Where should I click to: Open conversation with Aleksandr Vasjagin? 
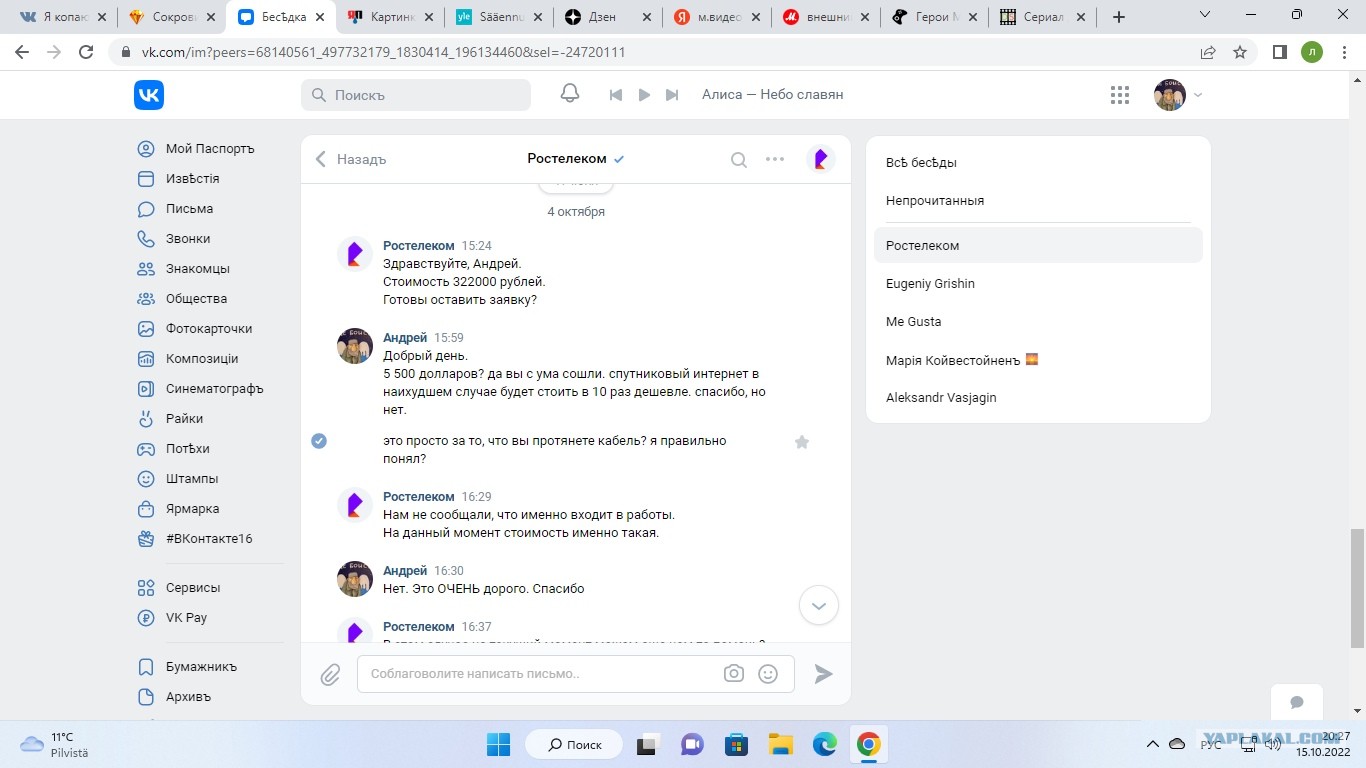[1038, 398]
